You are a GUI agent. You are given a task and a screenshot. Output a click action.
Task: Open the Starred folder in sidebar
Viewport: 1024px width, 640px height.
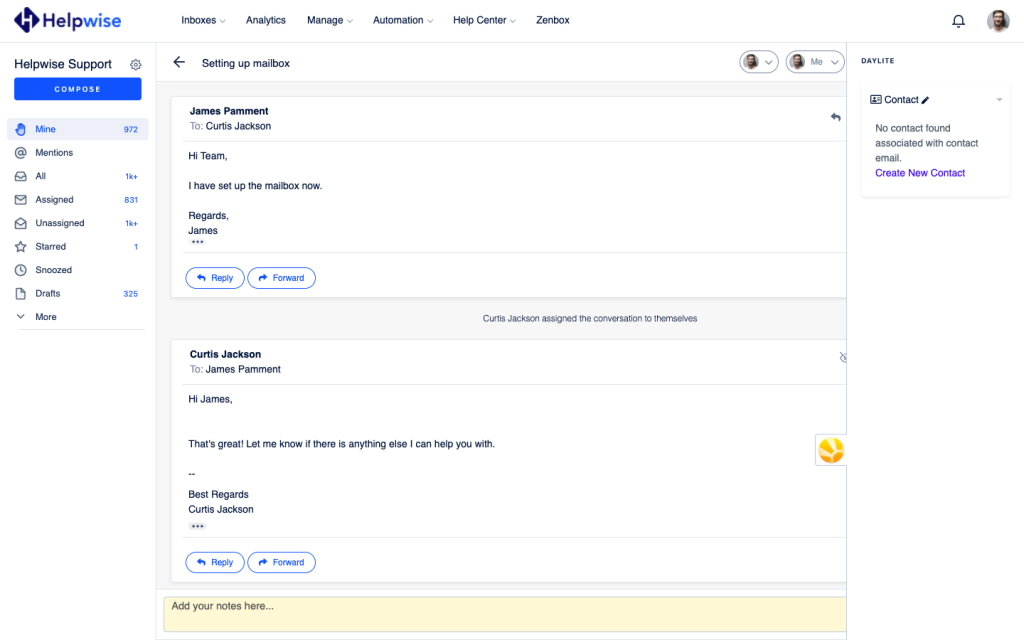[51, 247]
